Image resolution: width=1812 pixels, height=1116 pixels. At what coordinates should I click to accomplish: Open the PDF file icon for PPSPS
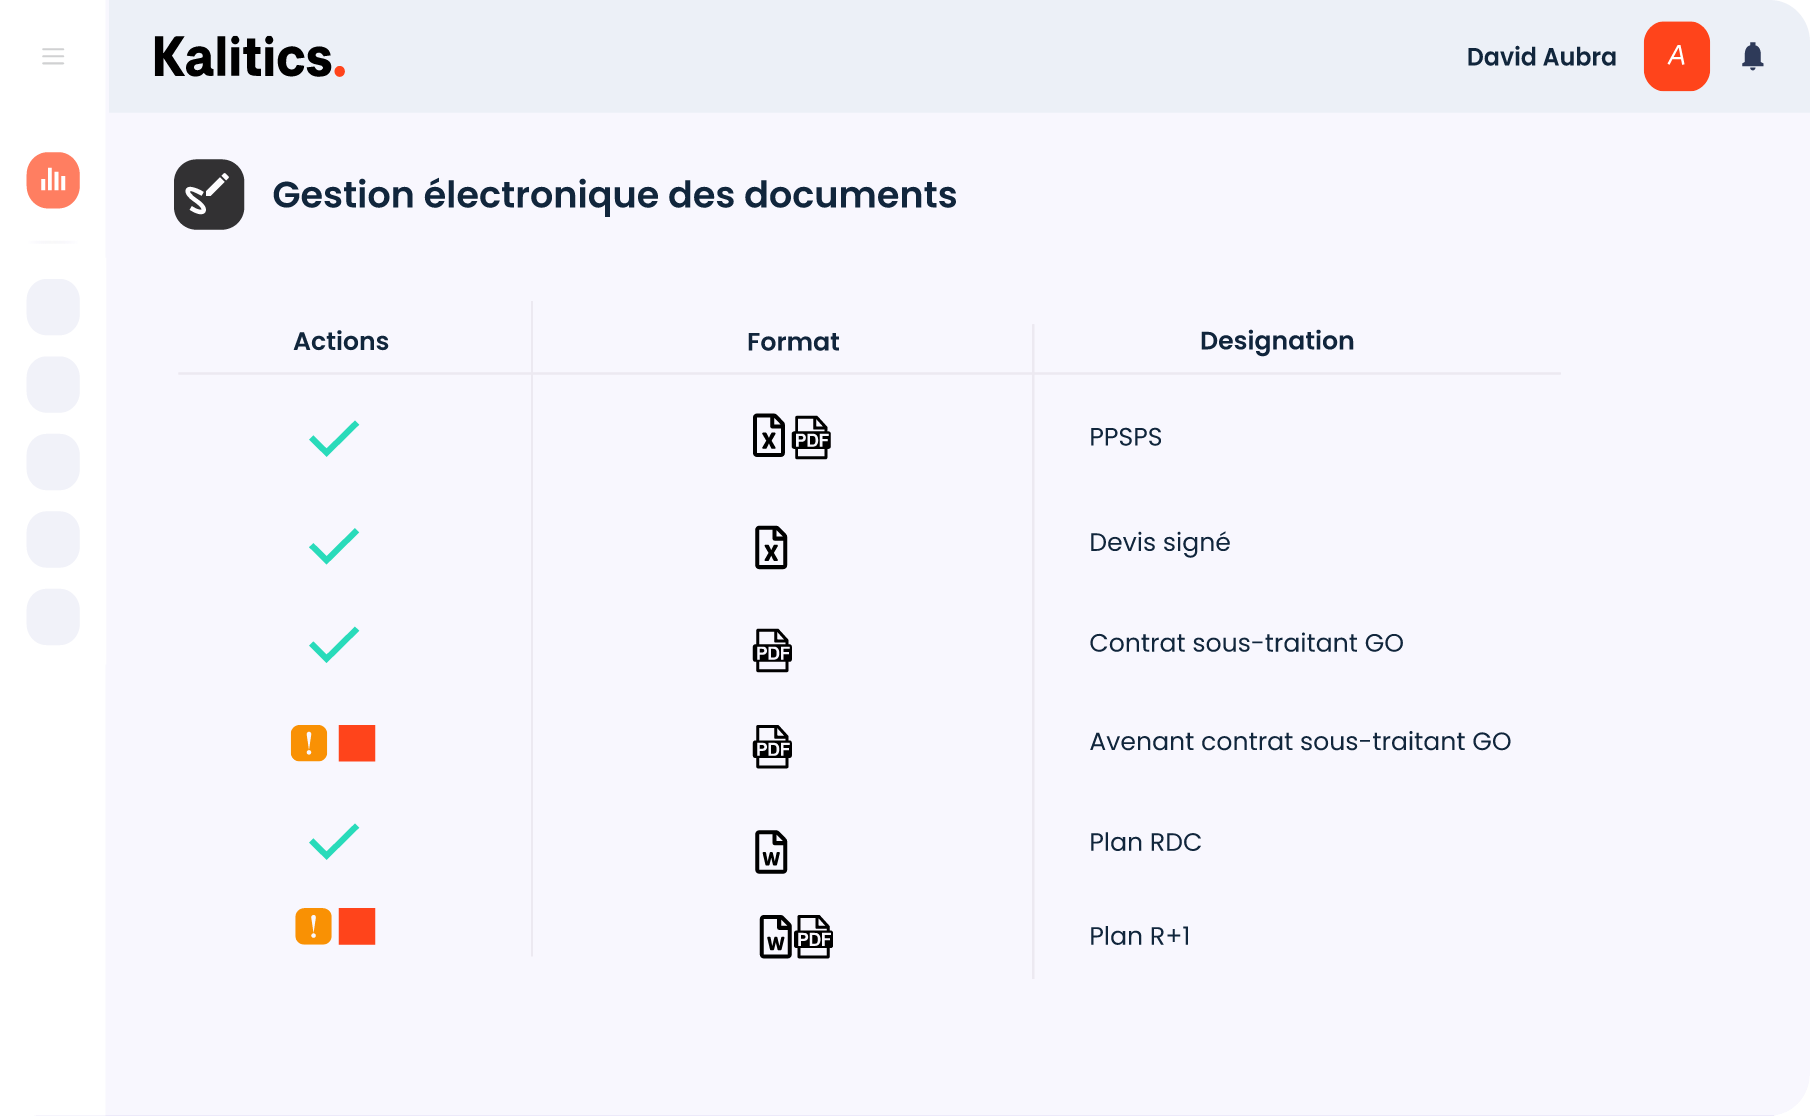[811, 438]
